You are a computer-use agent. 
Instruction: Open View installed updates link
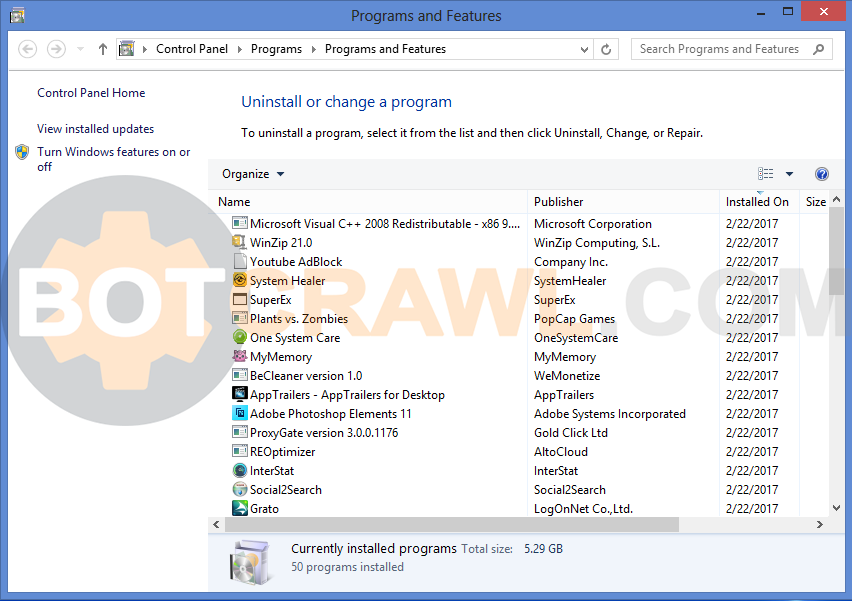click(x=95, y=129)
